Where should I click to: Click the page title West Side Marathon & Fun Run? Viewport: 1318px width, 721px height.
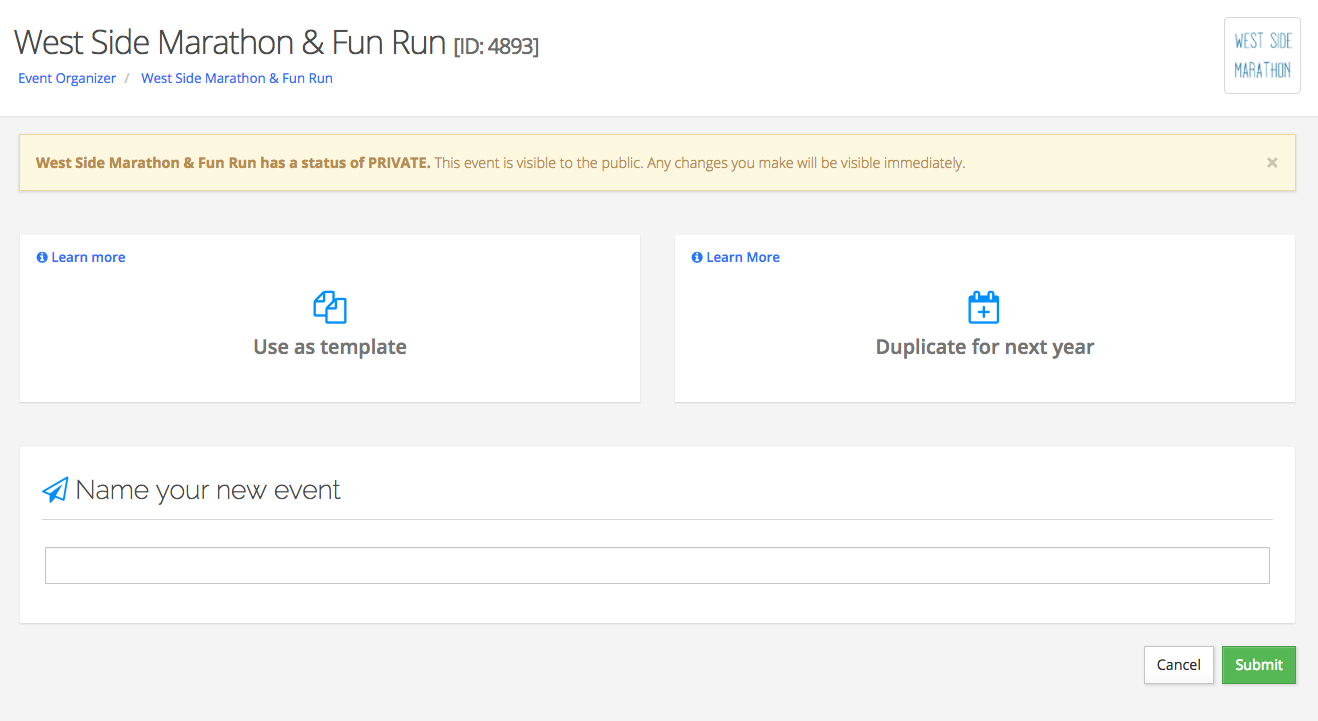[x=230, y=43]
